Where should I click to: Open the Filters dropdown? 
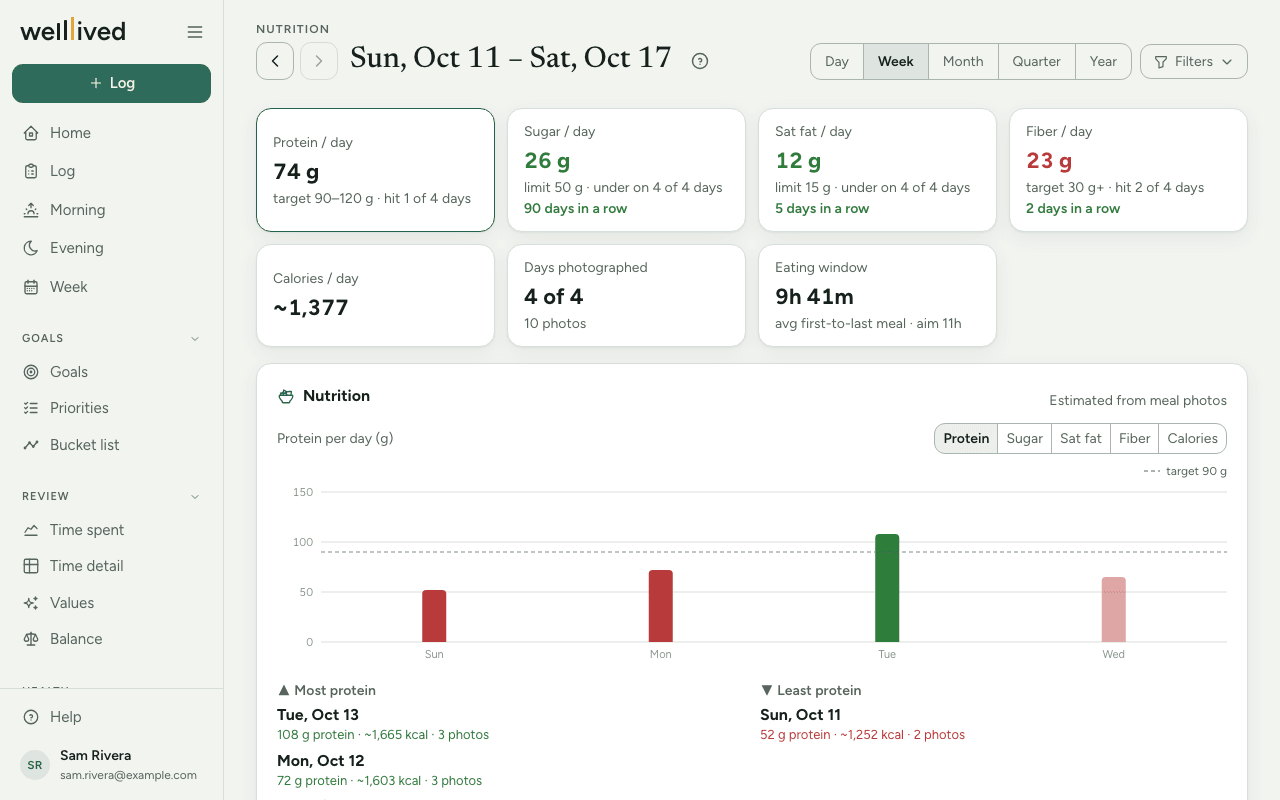[x=1194, y=61]
